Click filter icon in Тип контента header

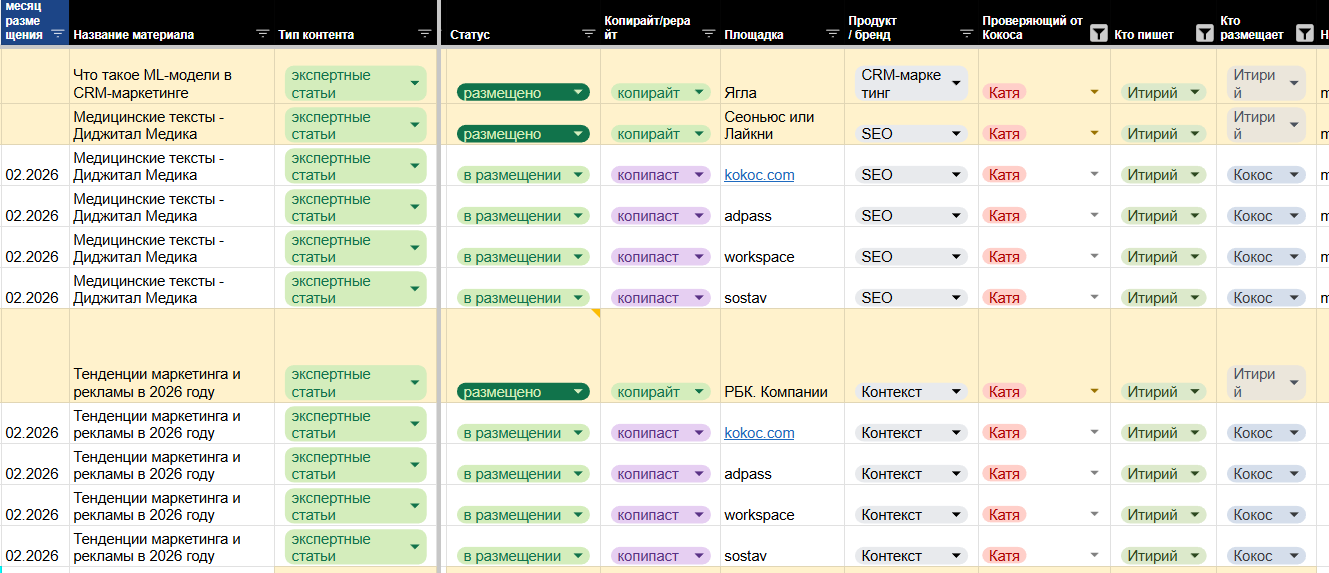(x=424, y=34)
